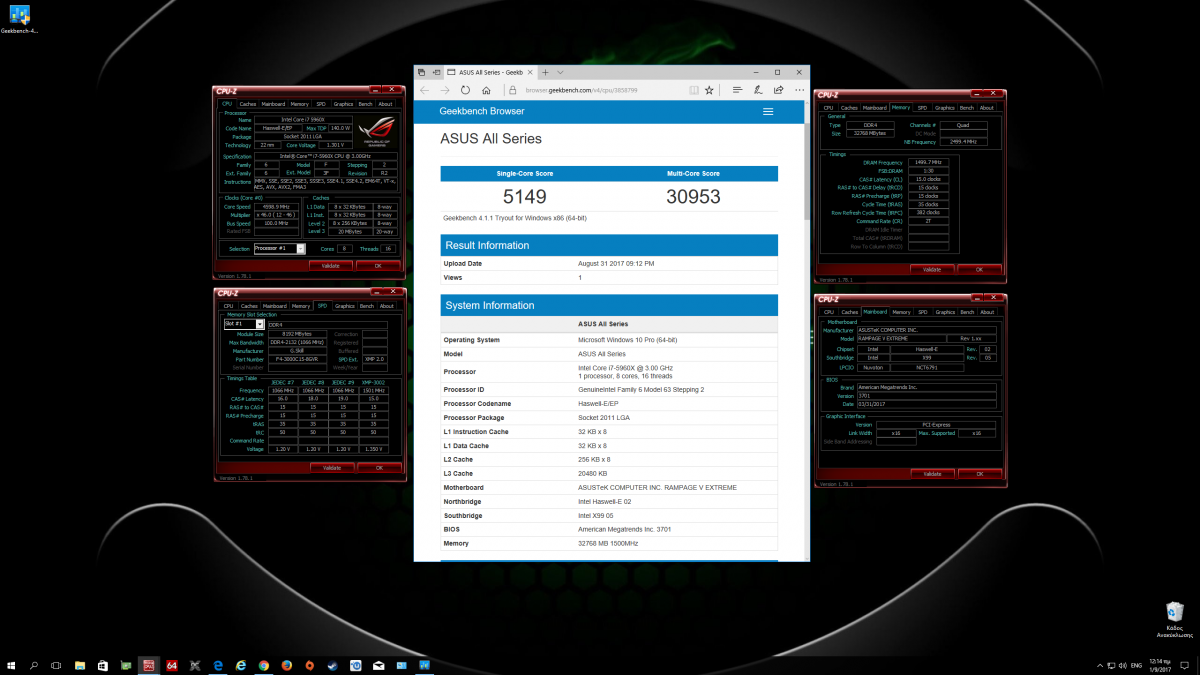
Task: Click the Edge forward arrow
Action: pyautogui.click(x=445, y=89)
